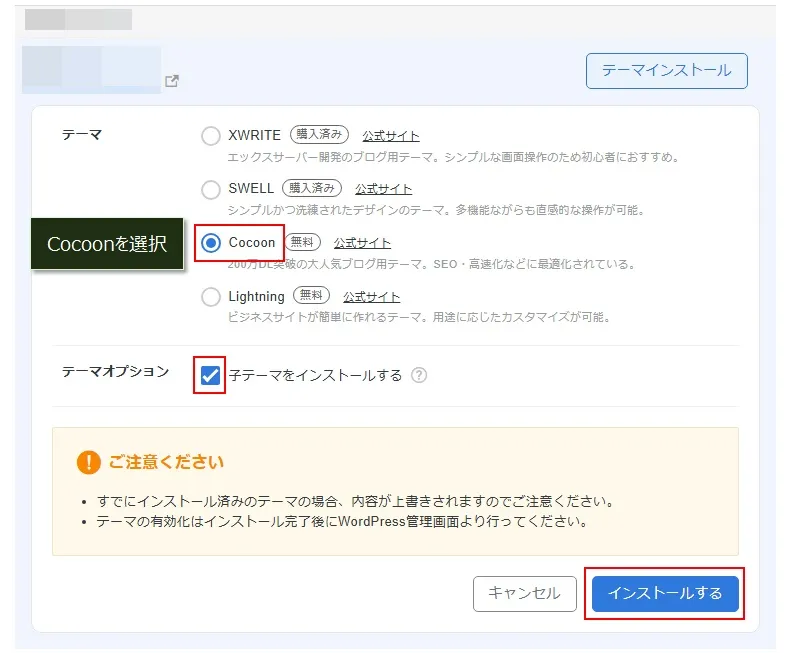Click the dark Cocoonを選択 annotation label
The image size is (789, 653).
pyautogui.click(x=107, y=244)
